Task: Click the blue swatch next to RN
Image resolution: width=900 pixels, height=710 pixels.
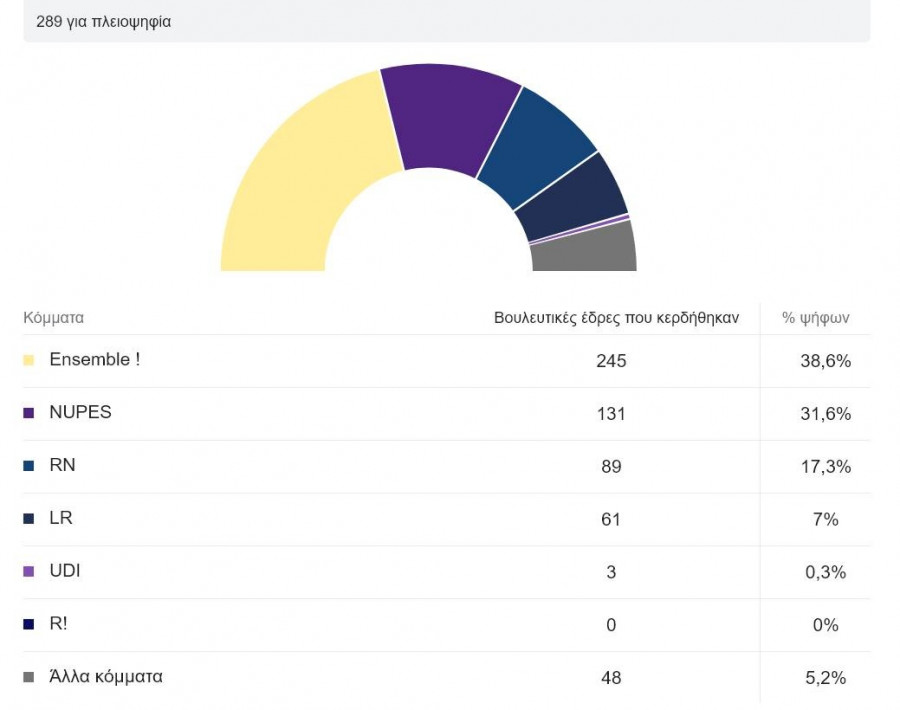Action: (29, 466)
